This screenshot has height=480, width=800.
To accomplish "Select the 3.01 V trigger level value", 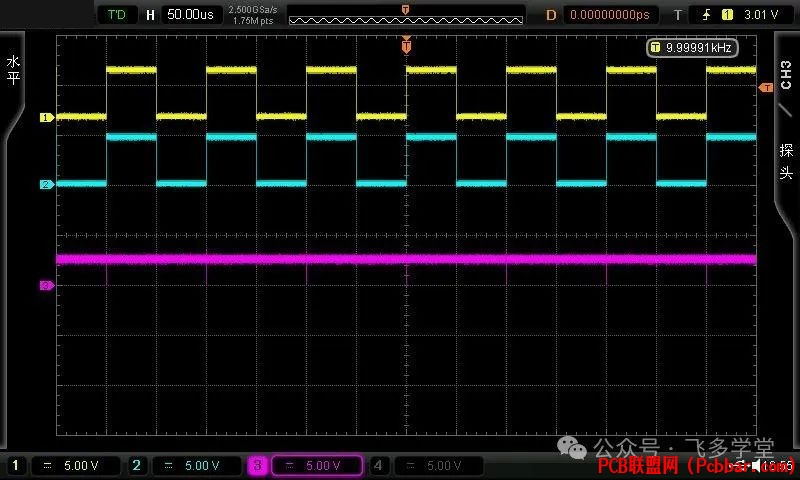I will tap(761, 15).
